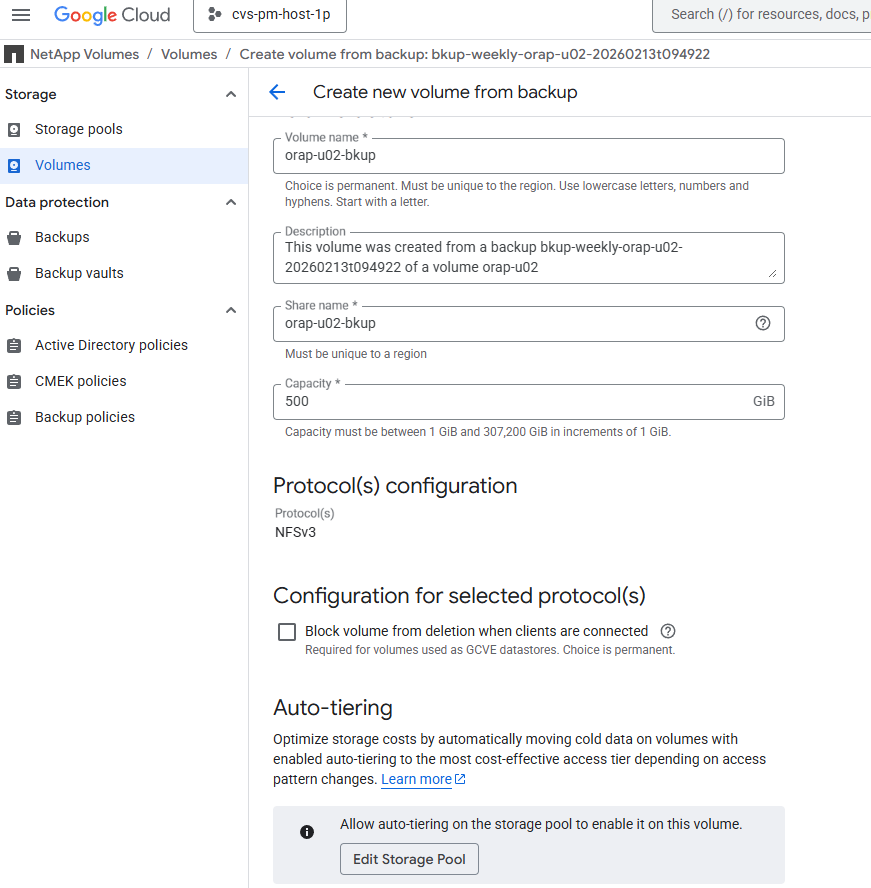Screen dimensions: 871x888
Task: Collapse the Policies section
Action: [x=230, y=310]
